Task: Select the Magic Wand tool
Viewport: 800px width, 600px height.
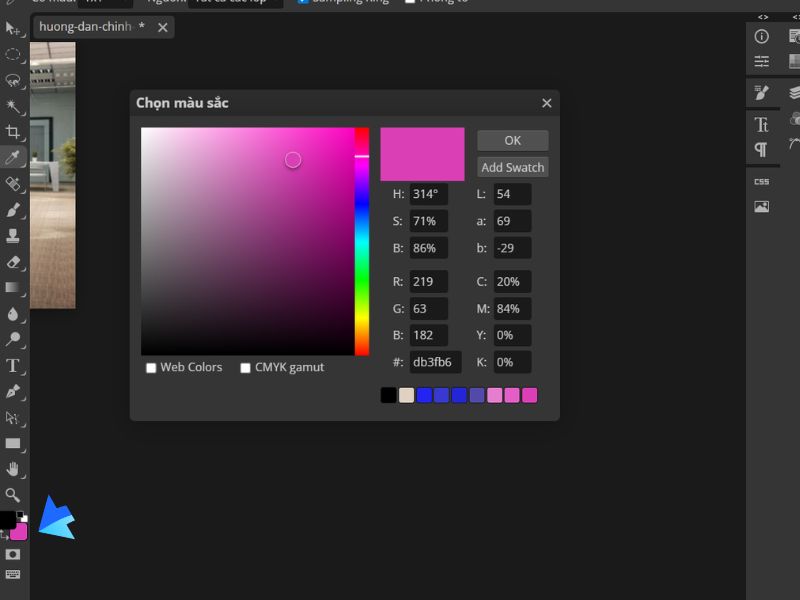Action: (12, 106)
